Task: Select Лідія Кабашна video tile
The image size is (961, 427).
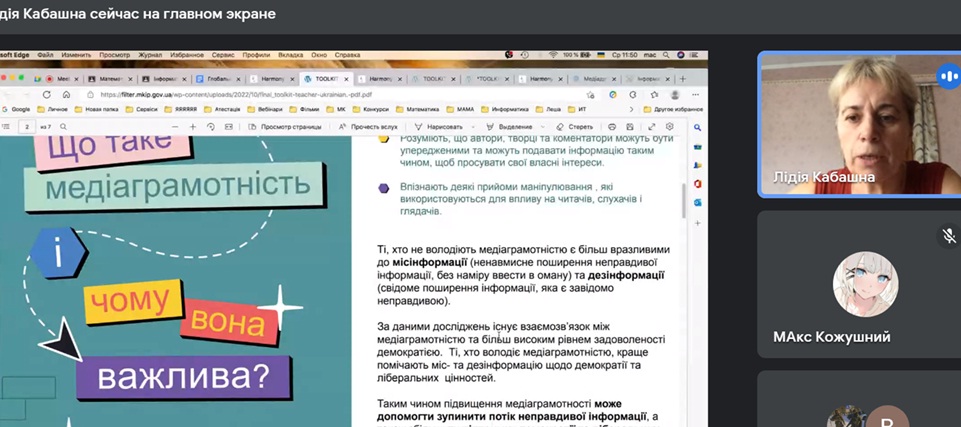Action: 861,124
